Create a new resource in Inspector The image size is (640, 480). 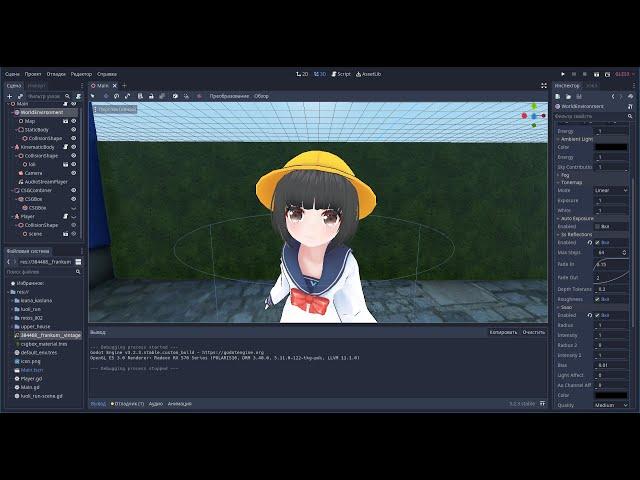pyautogui.click(x=558, y=97)
